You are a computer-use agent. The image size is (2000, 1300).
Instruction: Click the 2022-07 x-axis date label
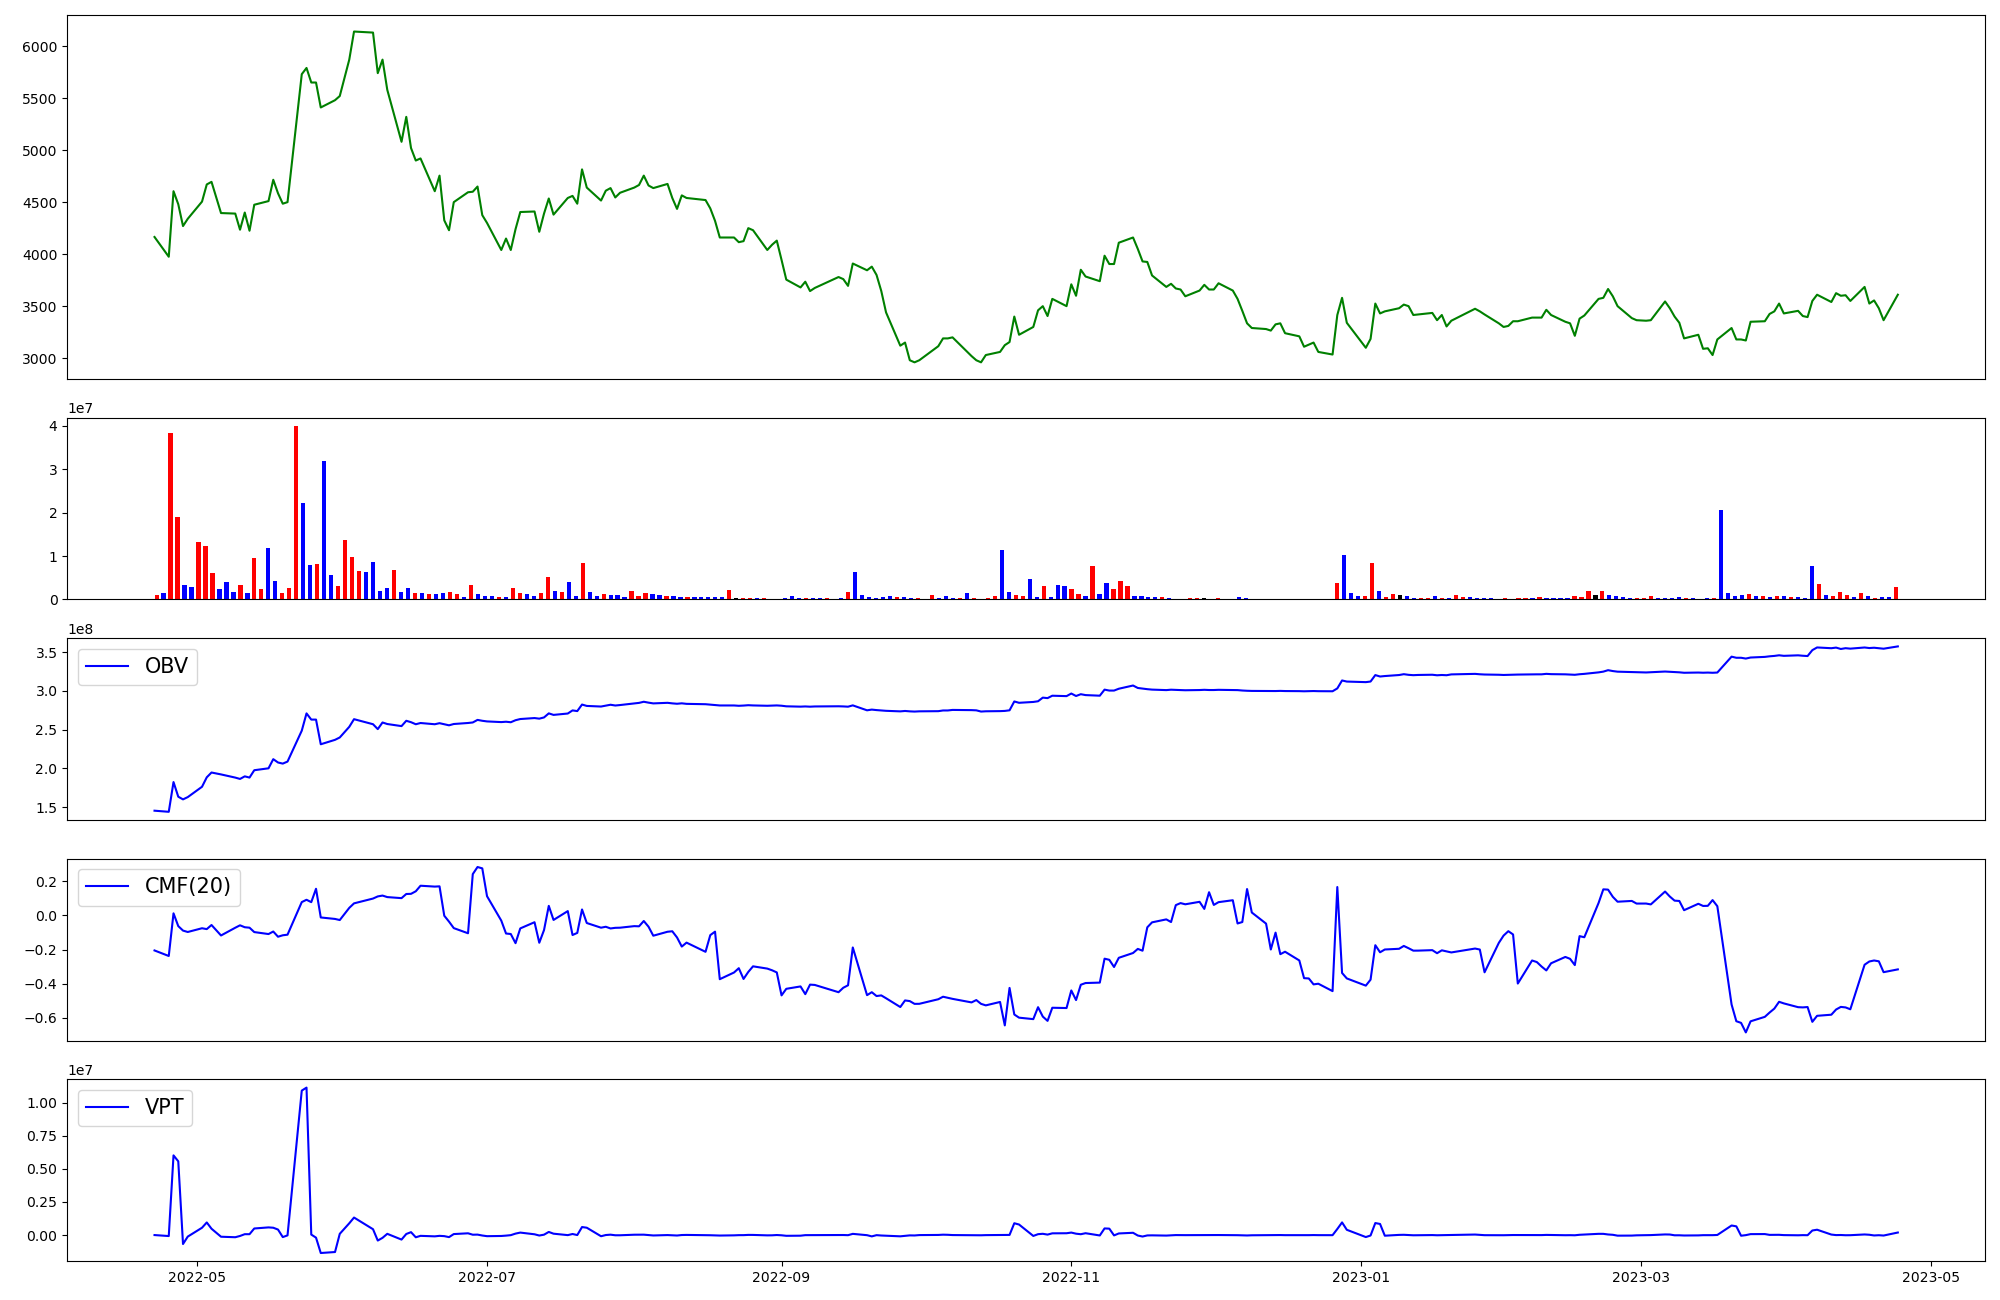pos(486,1277)
